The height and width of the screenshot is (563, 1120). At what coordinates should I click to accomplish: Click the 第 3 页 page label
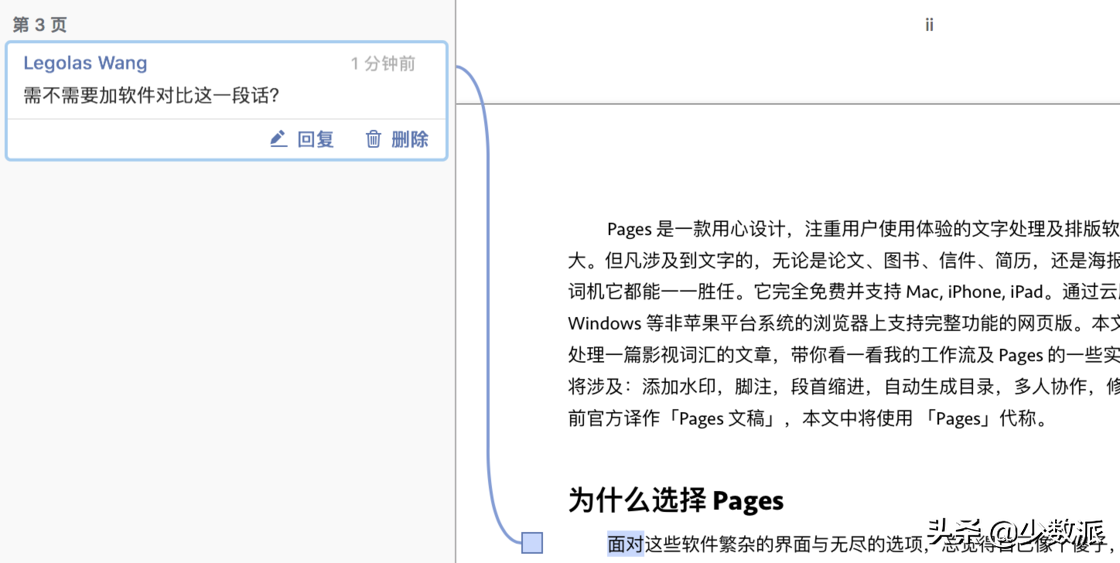40,25
